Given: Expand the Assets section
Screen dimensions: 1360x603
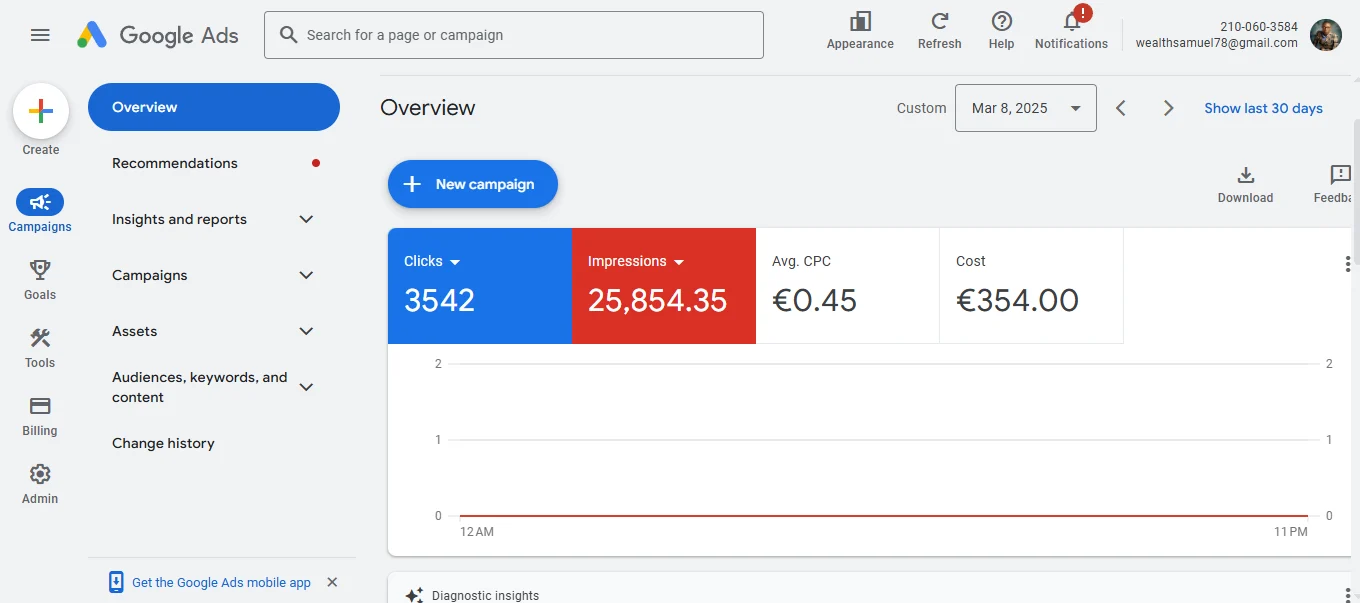Looking at the screenshot, I should click(x=306, y=331).
